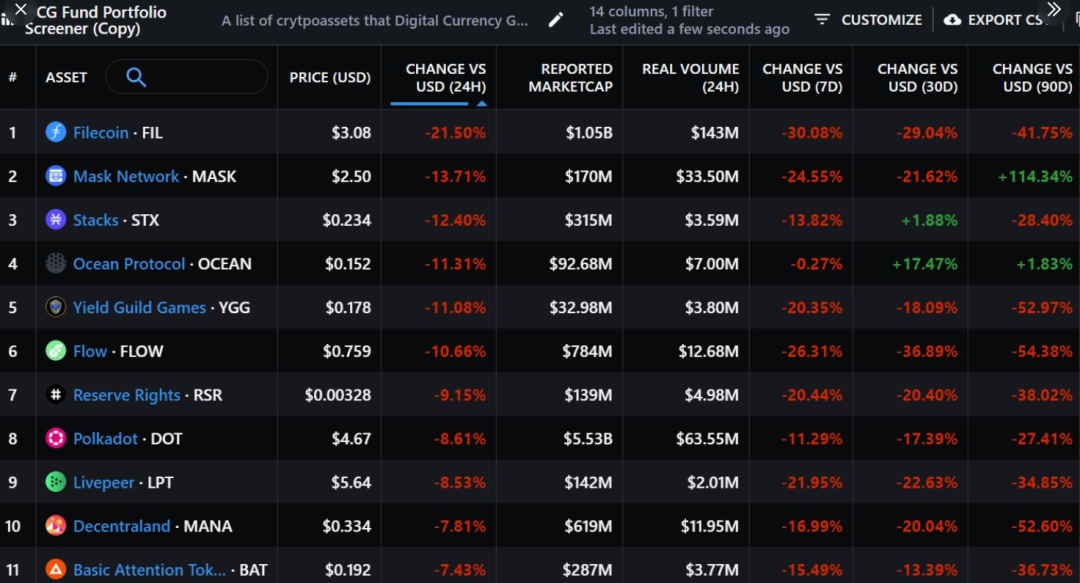Open the Livepeer asset link
Image resolution: width=1080 pixels, height=583 pixels.
[x=103, y=482]
